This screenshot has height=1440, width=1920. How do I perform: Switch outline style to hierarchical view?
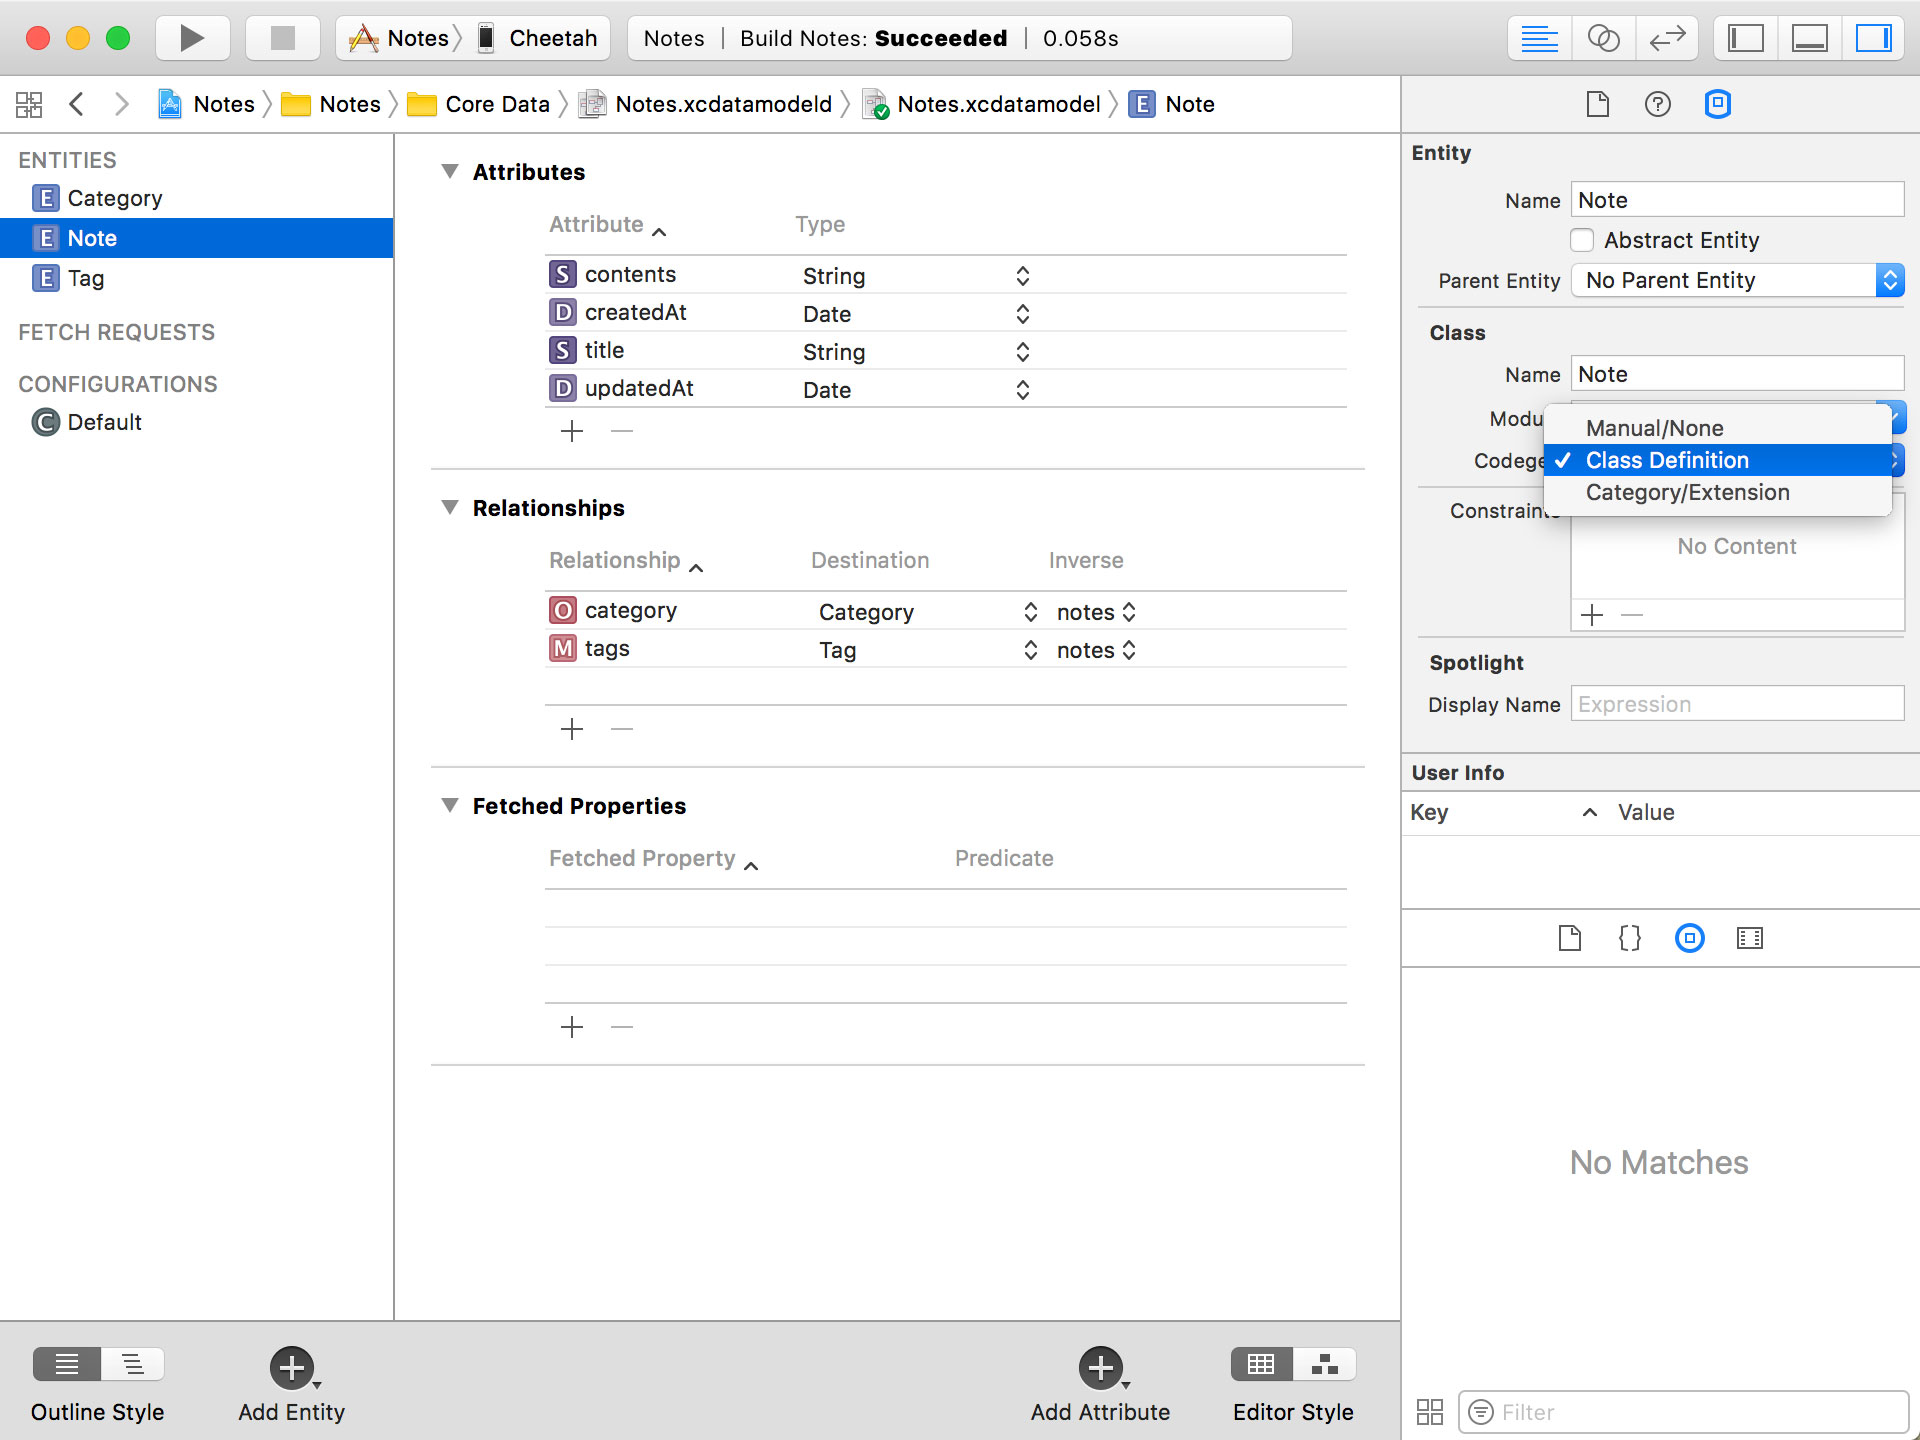tap(132, 1364)
